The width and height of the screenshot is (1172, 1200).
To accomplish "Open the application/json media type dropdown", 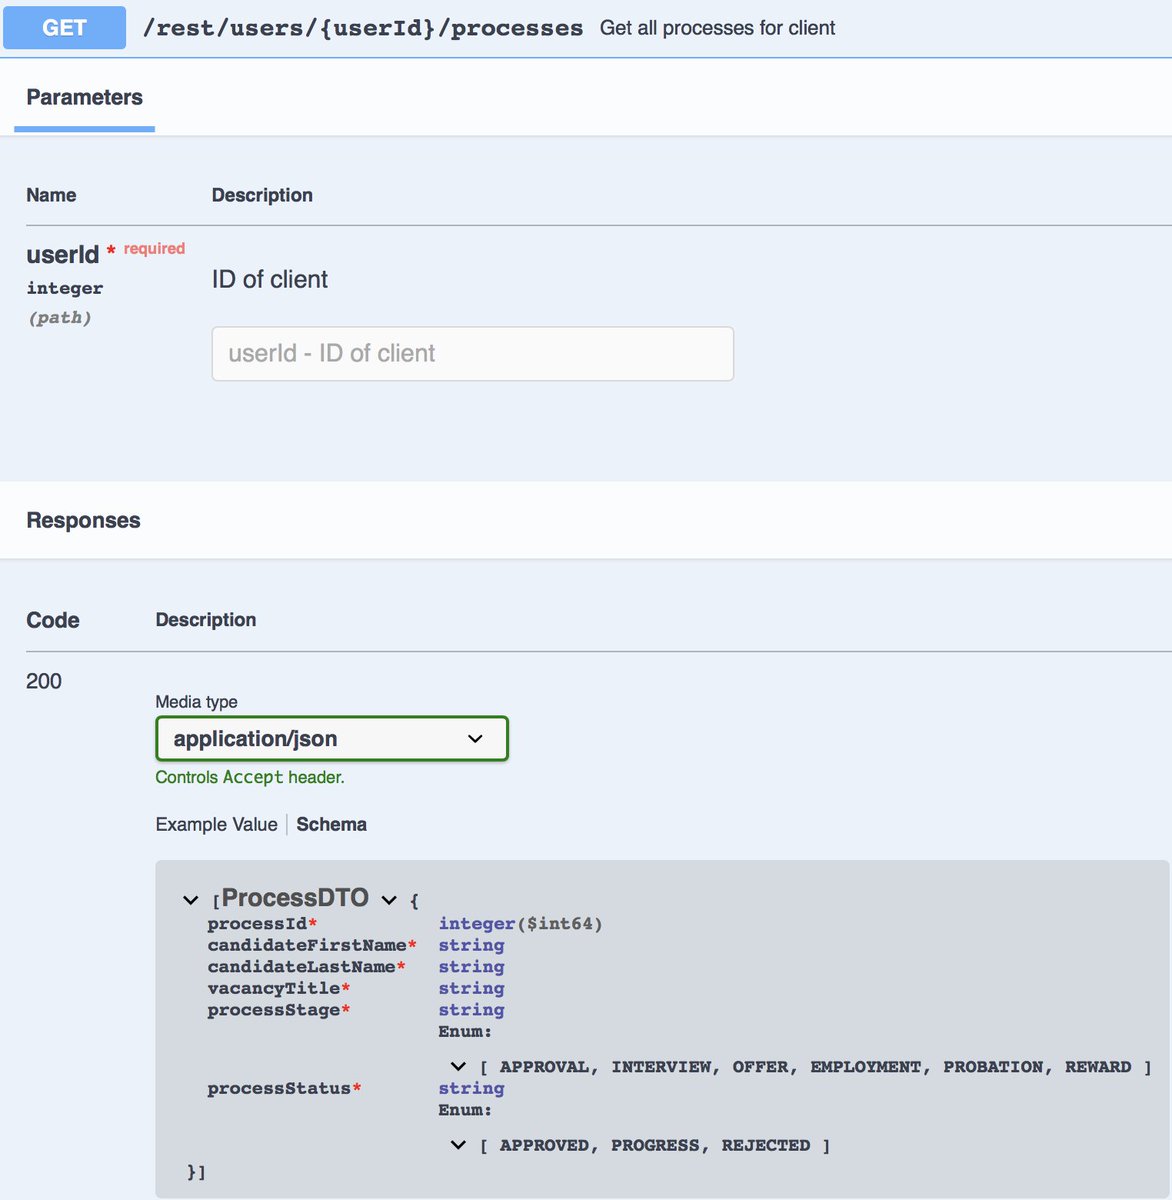I will (332, 739).
